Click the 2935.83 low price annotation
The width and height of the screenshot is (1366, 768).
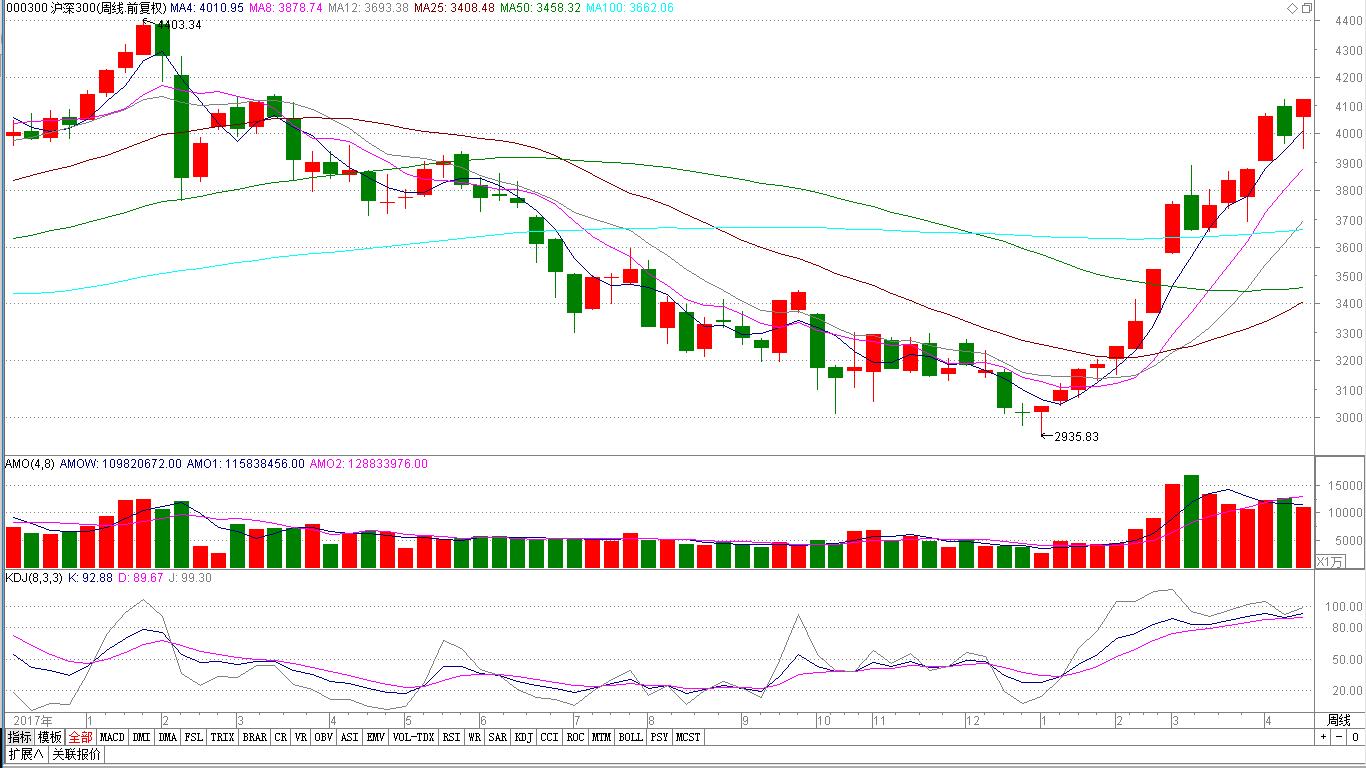(x=1077, y=436)
